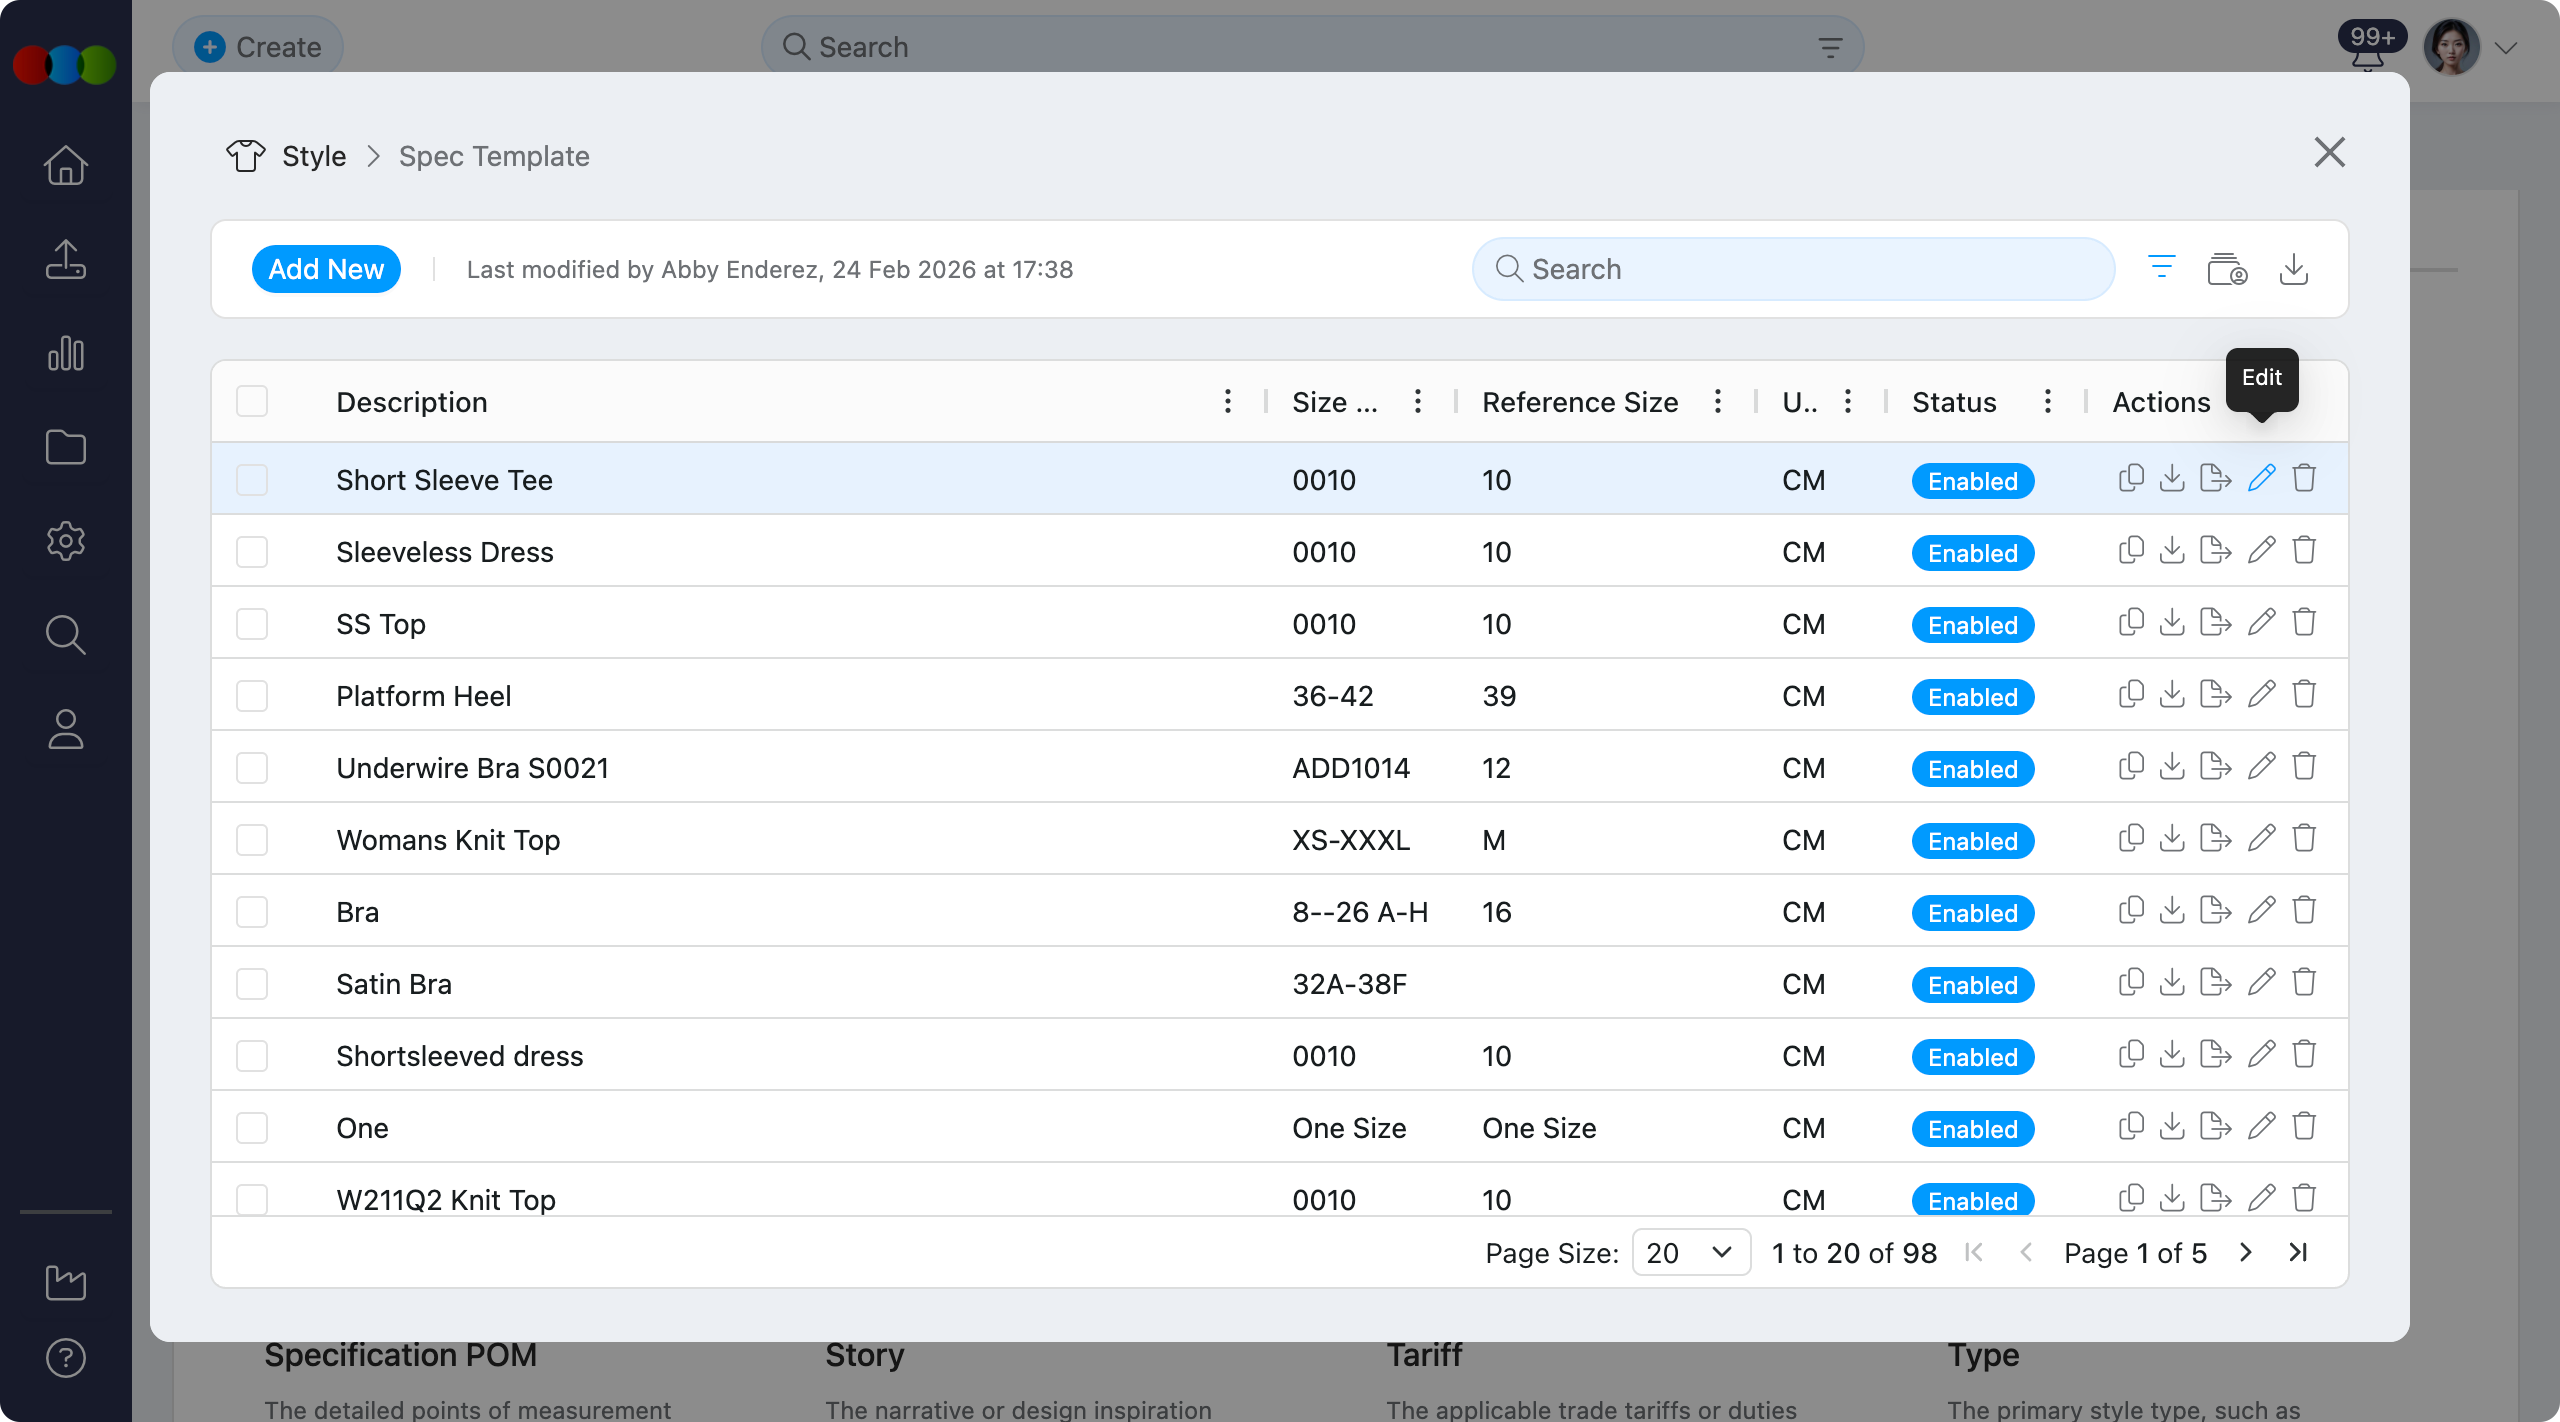Navigate to Style in the breadcrumb

(313, 156)
